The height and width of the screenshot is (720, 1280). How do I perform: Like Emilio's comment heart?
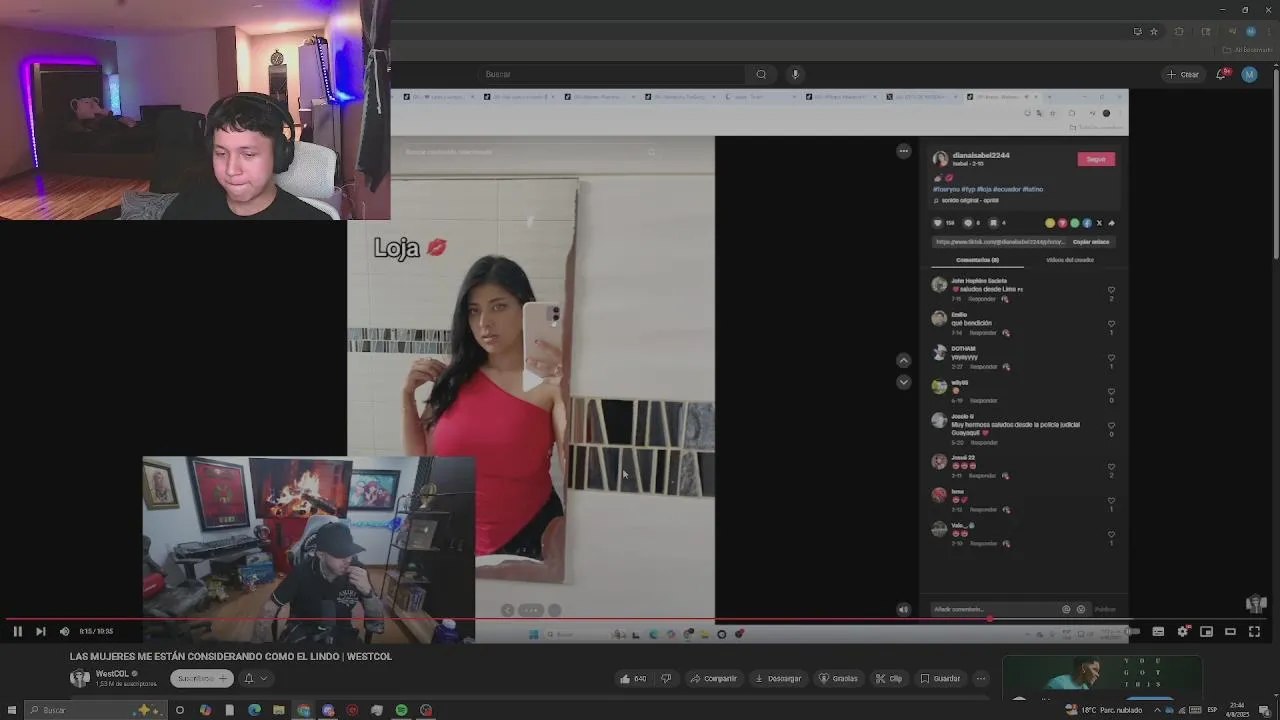(x=1111, y=324)
